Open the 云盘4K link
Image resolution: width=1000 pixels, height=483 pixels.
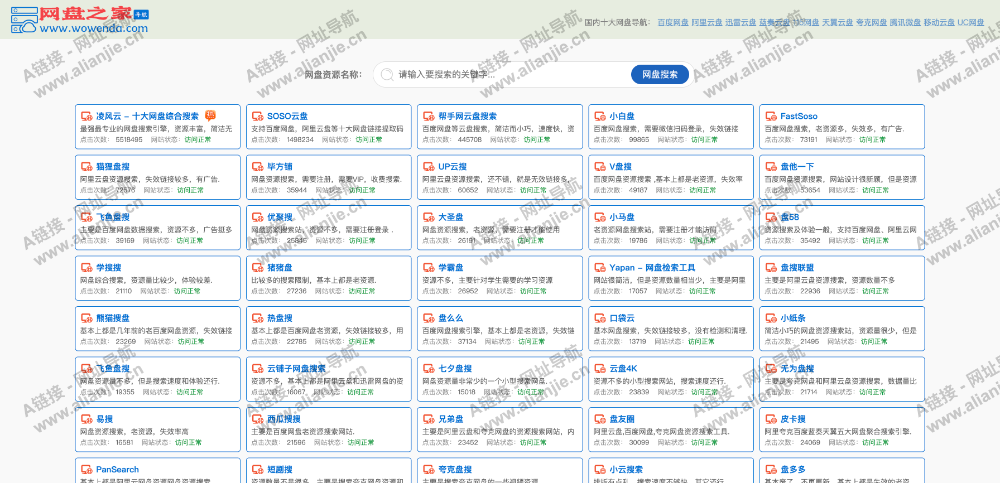click(x=623, y=368)
